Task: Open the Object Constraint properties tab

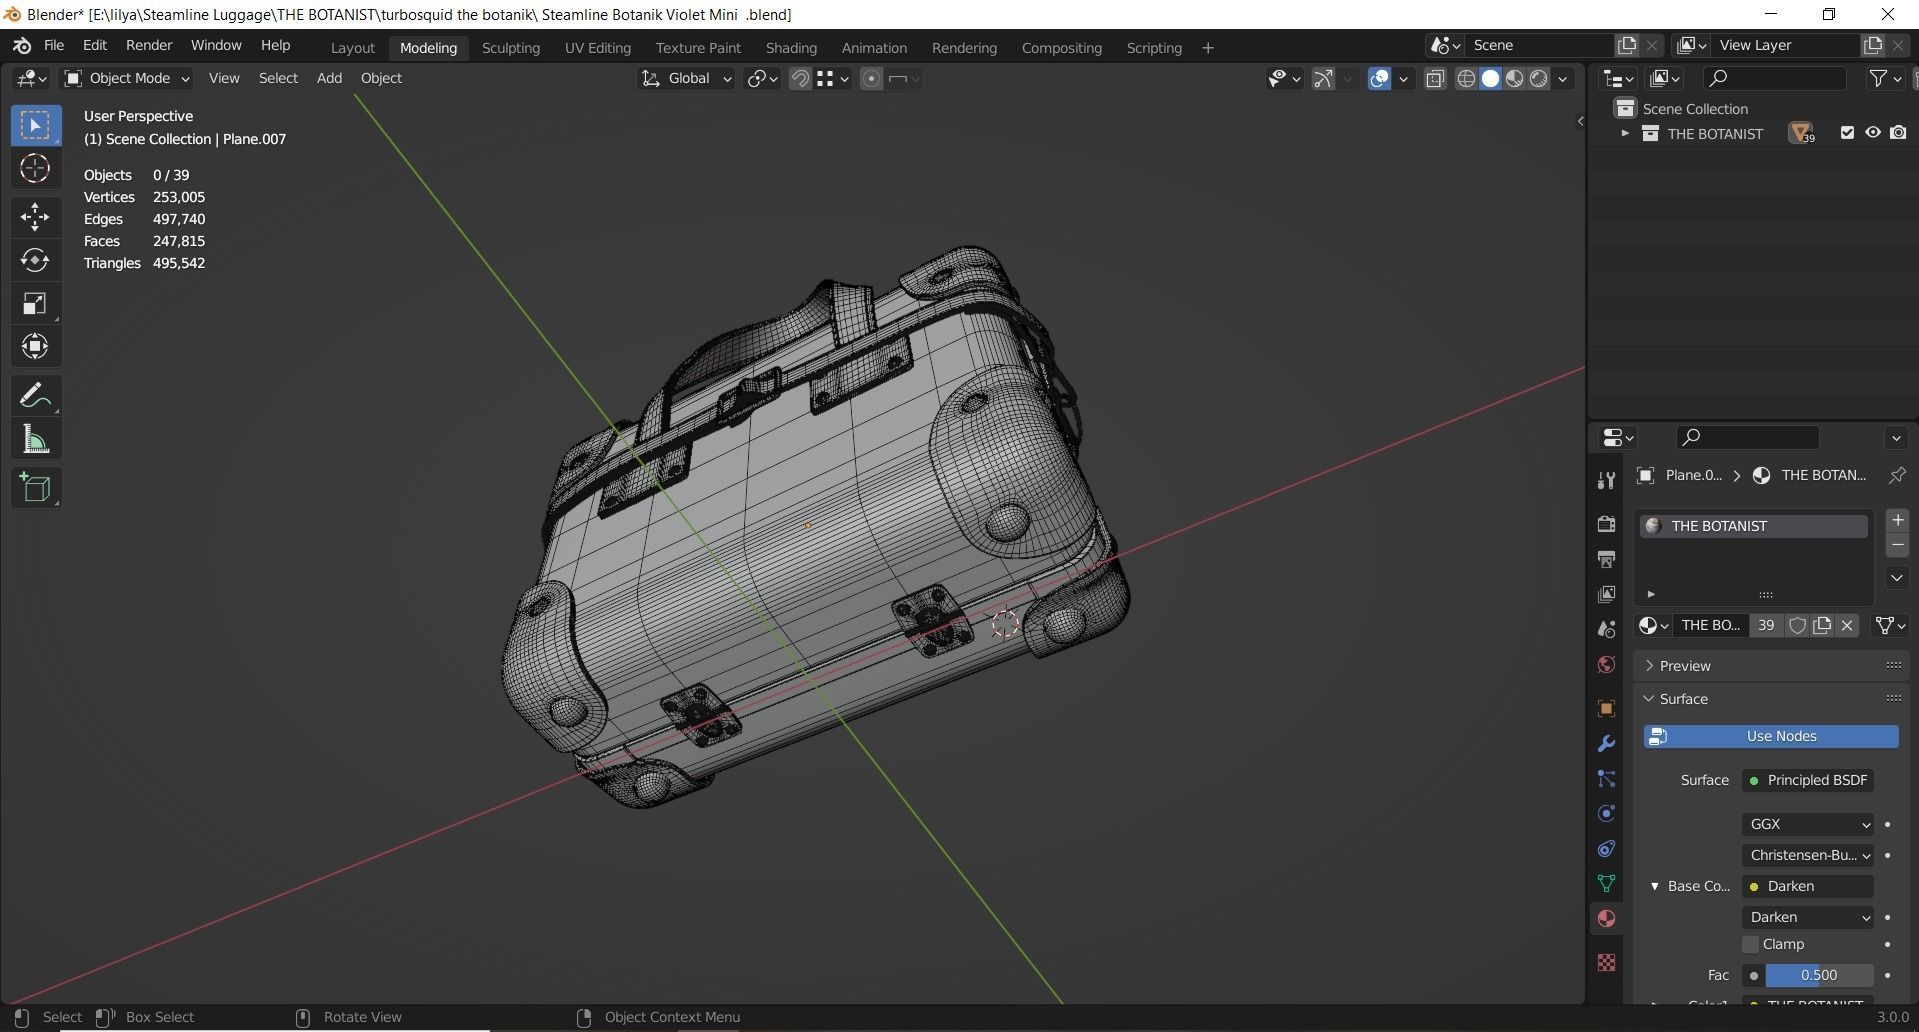Action: pyautogui.click(x=1606, y=849)
